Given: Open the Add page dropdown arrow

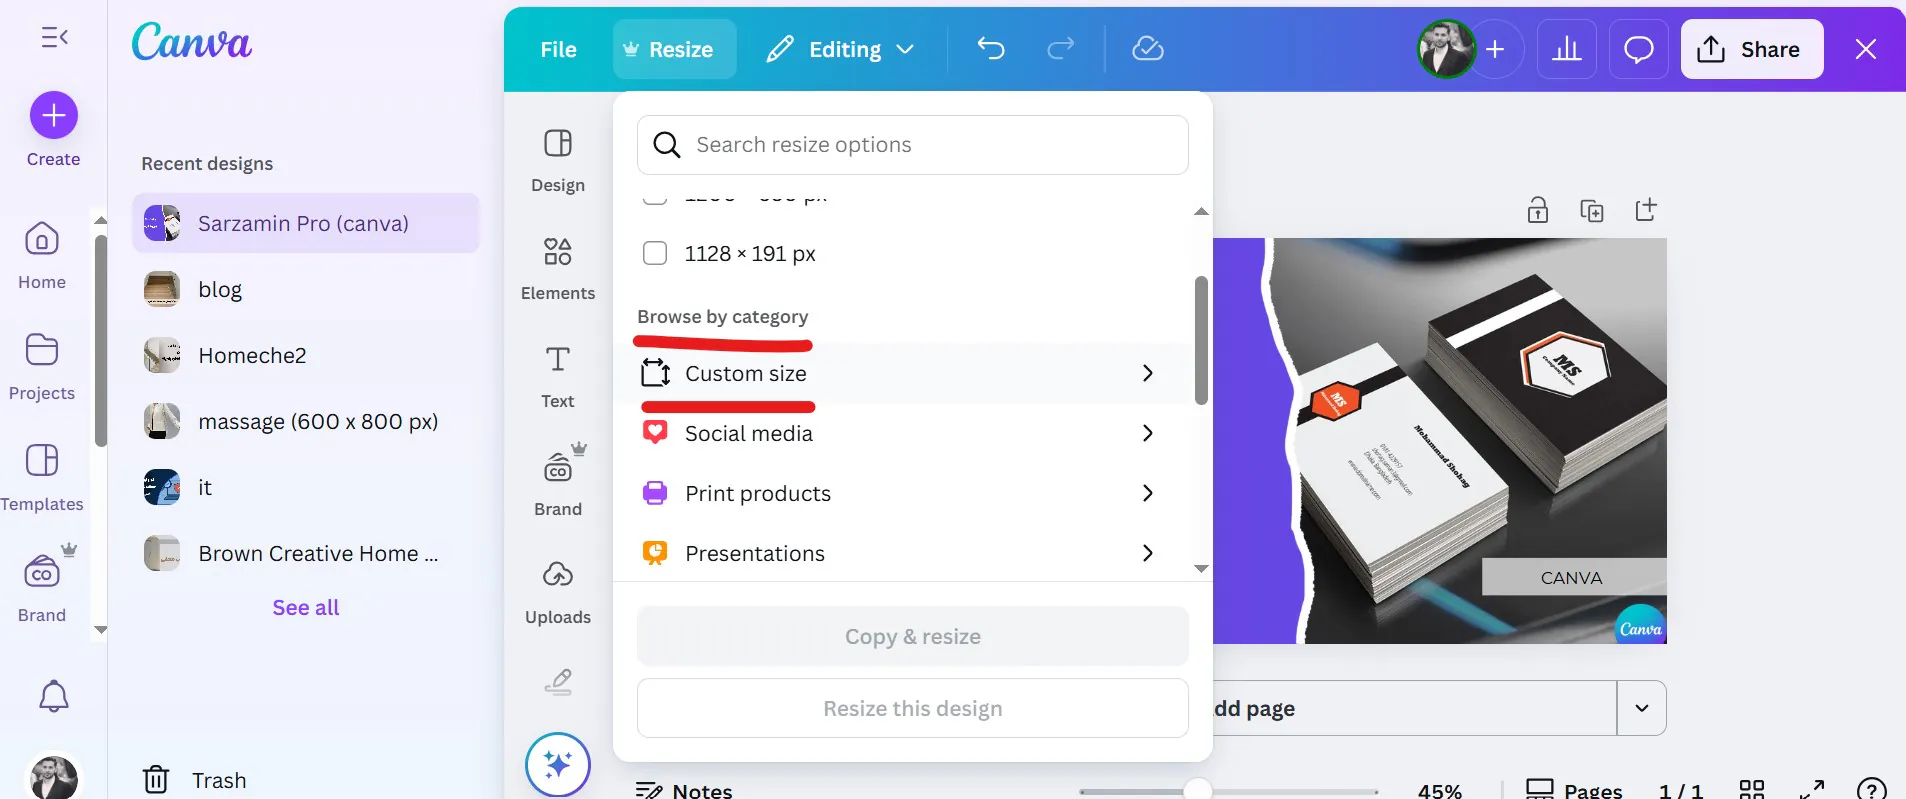Looking at the screenshot, I should tap(1642, 708).
